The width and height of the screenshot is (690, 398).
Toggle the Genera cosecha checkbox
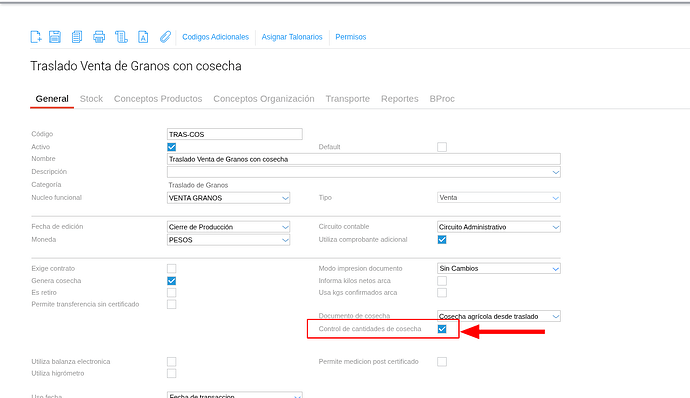click(172, 281)
